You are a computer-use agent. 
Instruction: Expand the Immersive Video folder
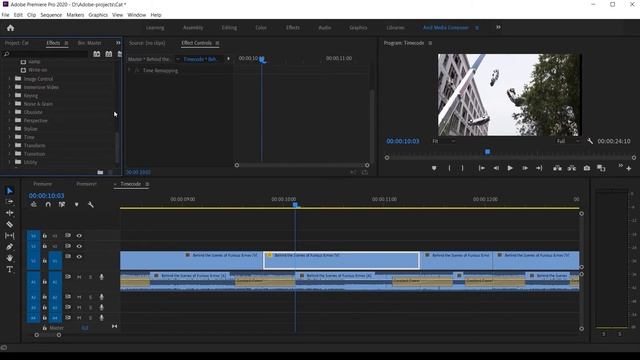pos(9,87)
